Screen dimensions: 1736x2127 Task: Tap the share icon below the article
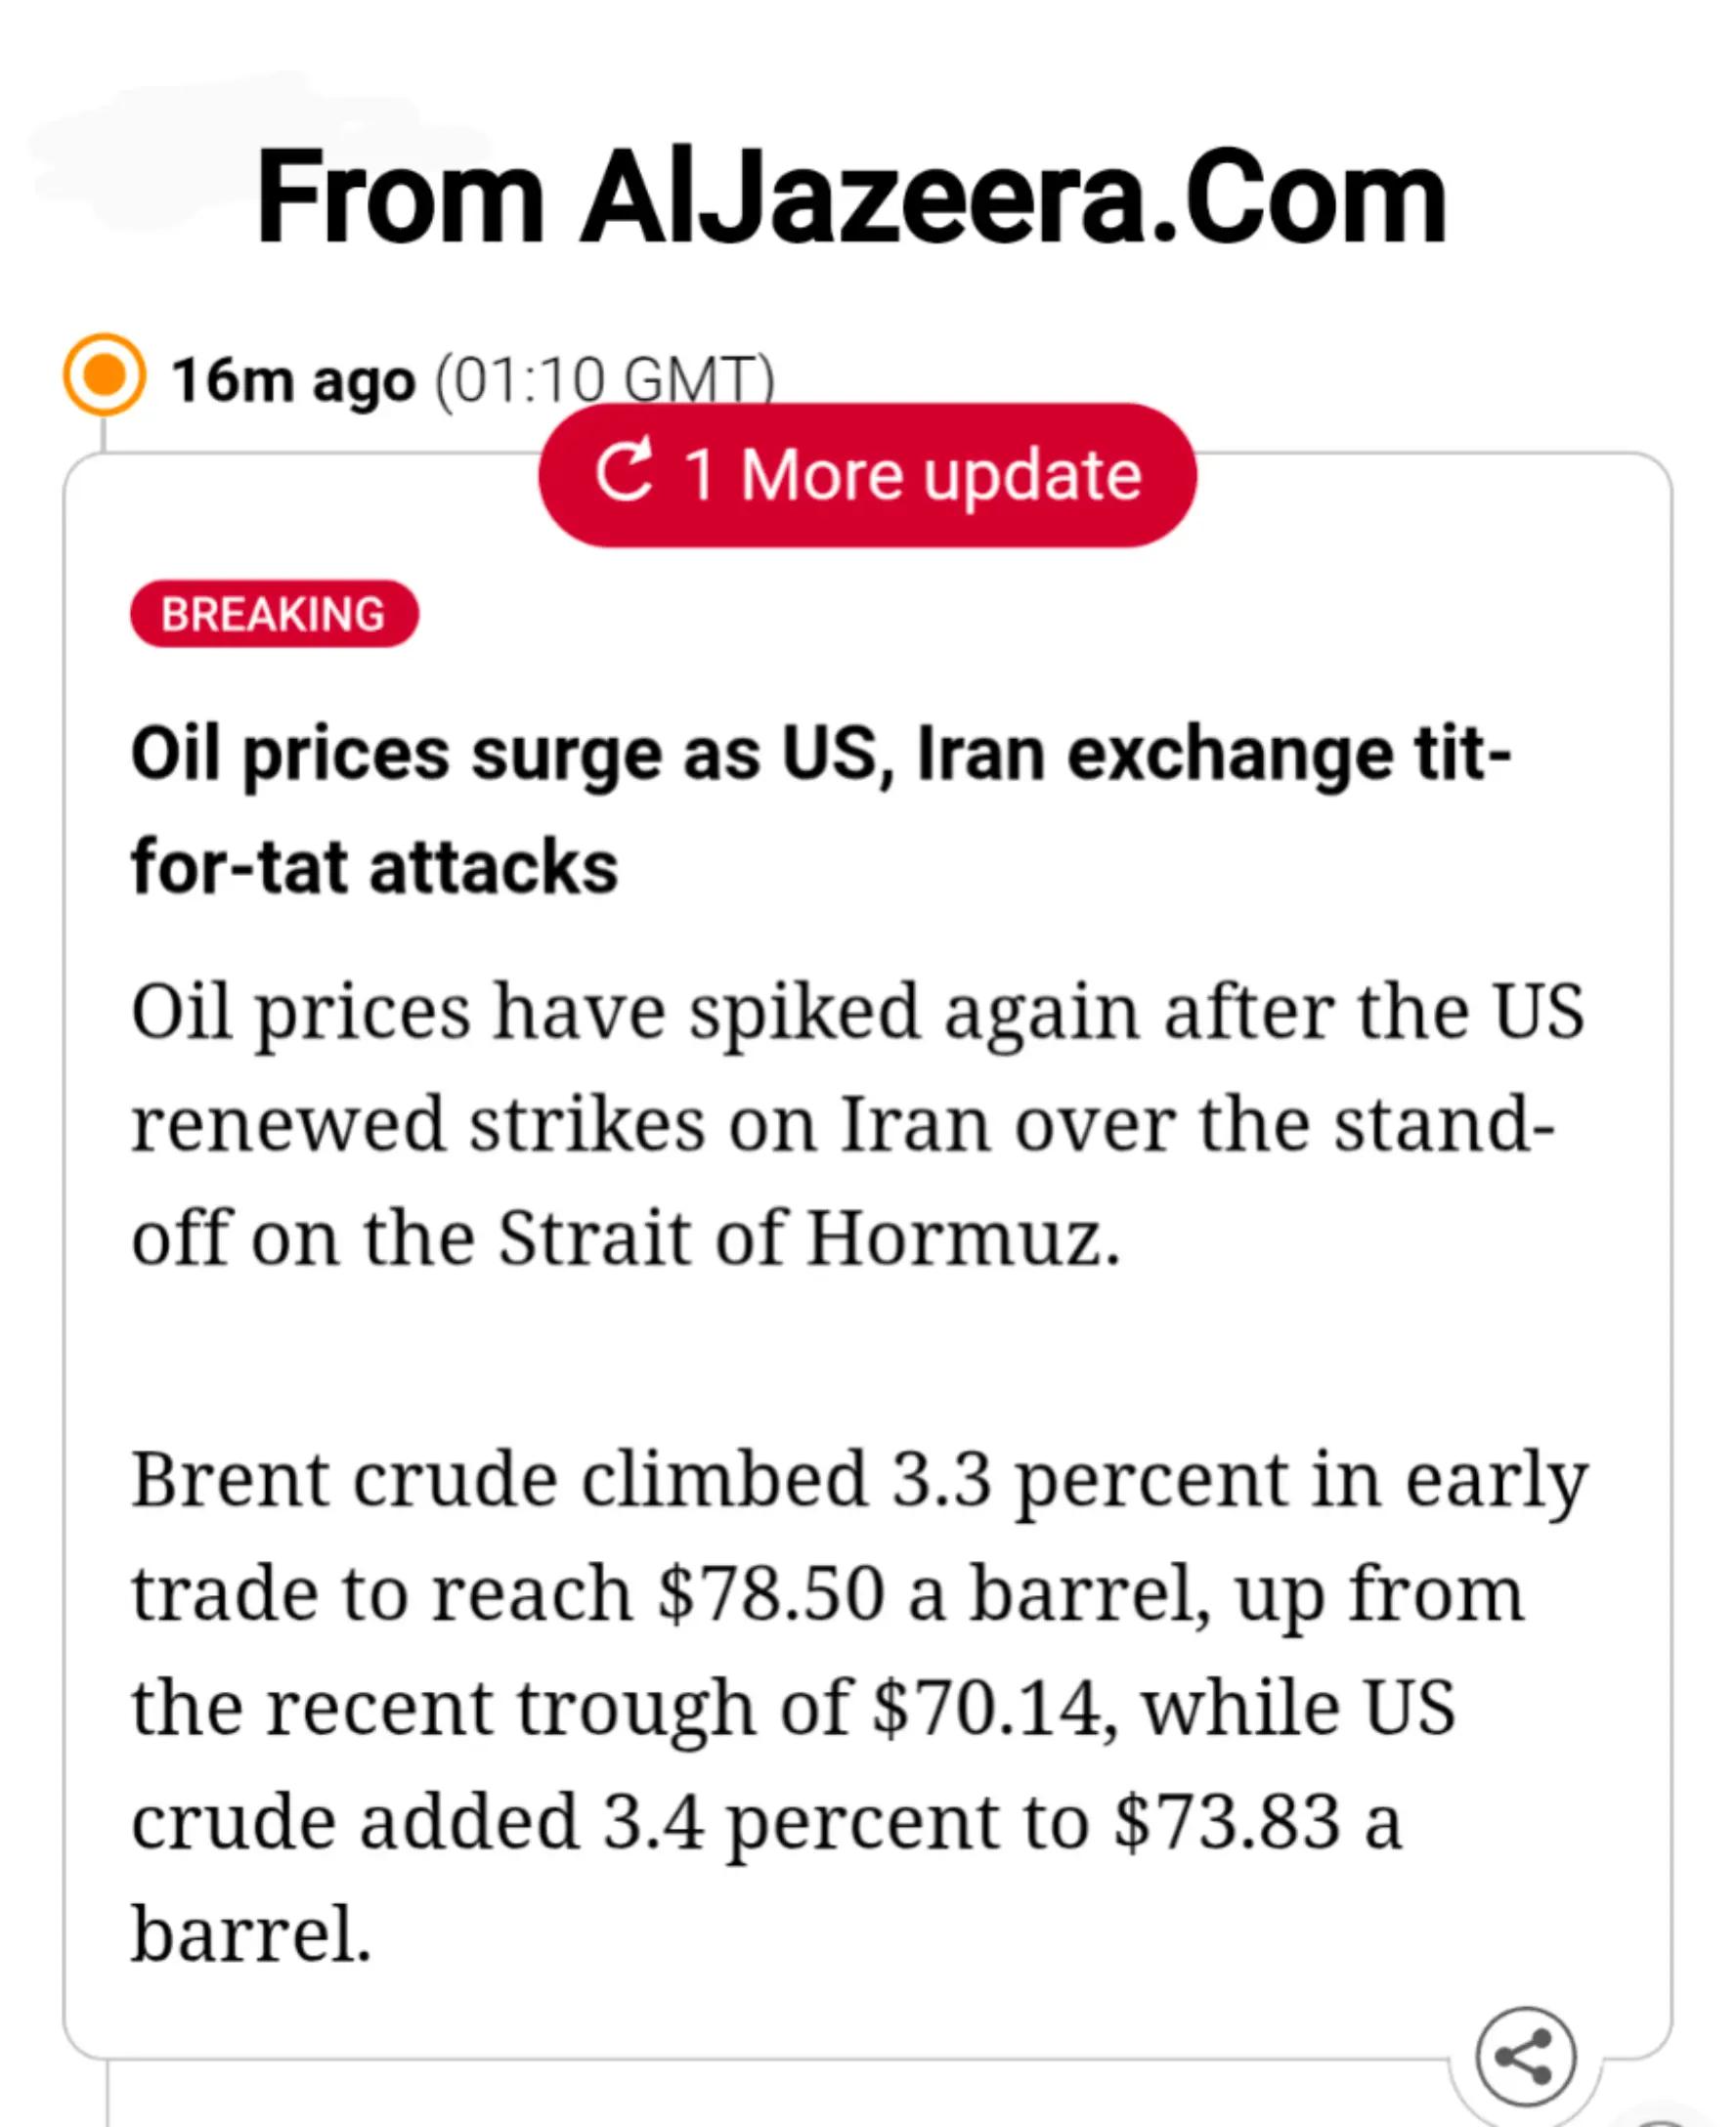1525,2057
